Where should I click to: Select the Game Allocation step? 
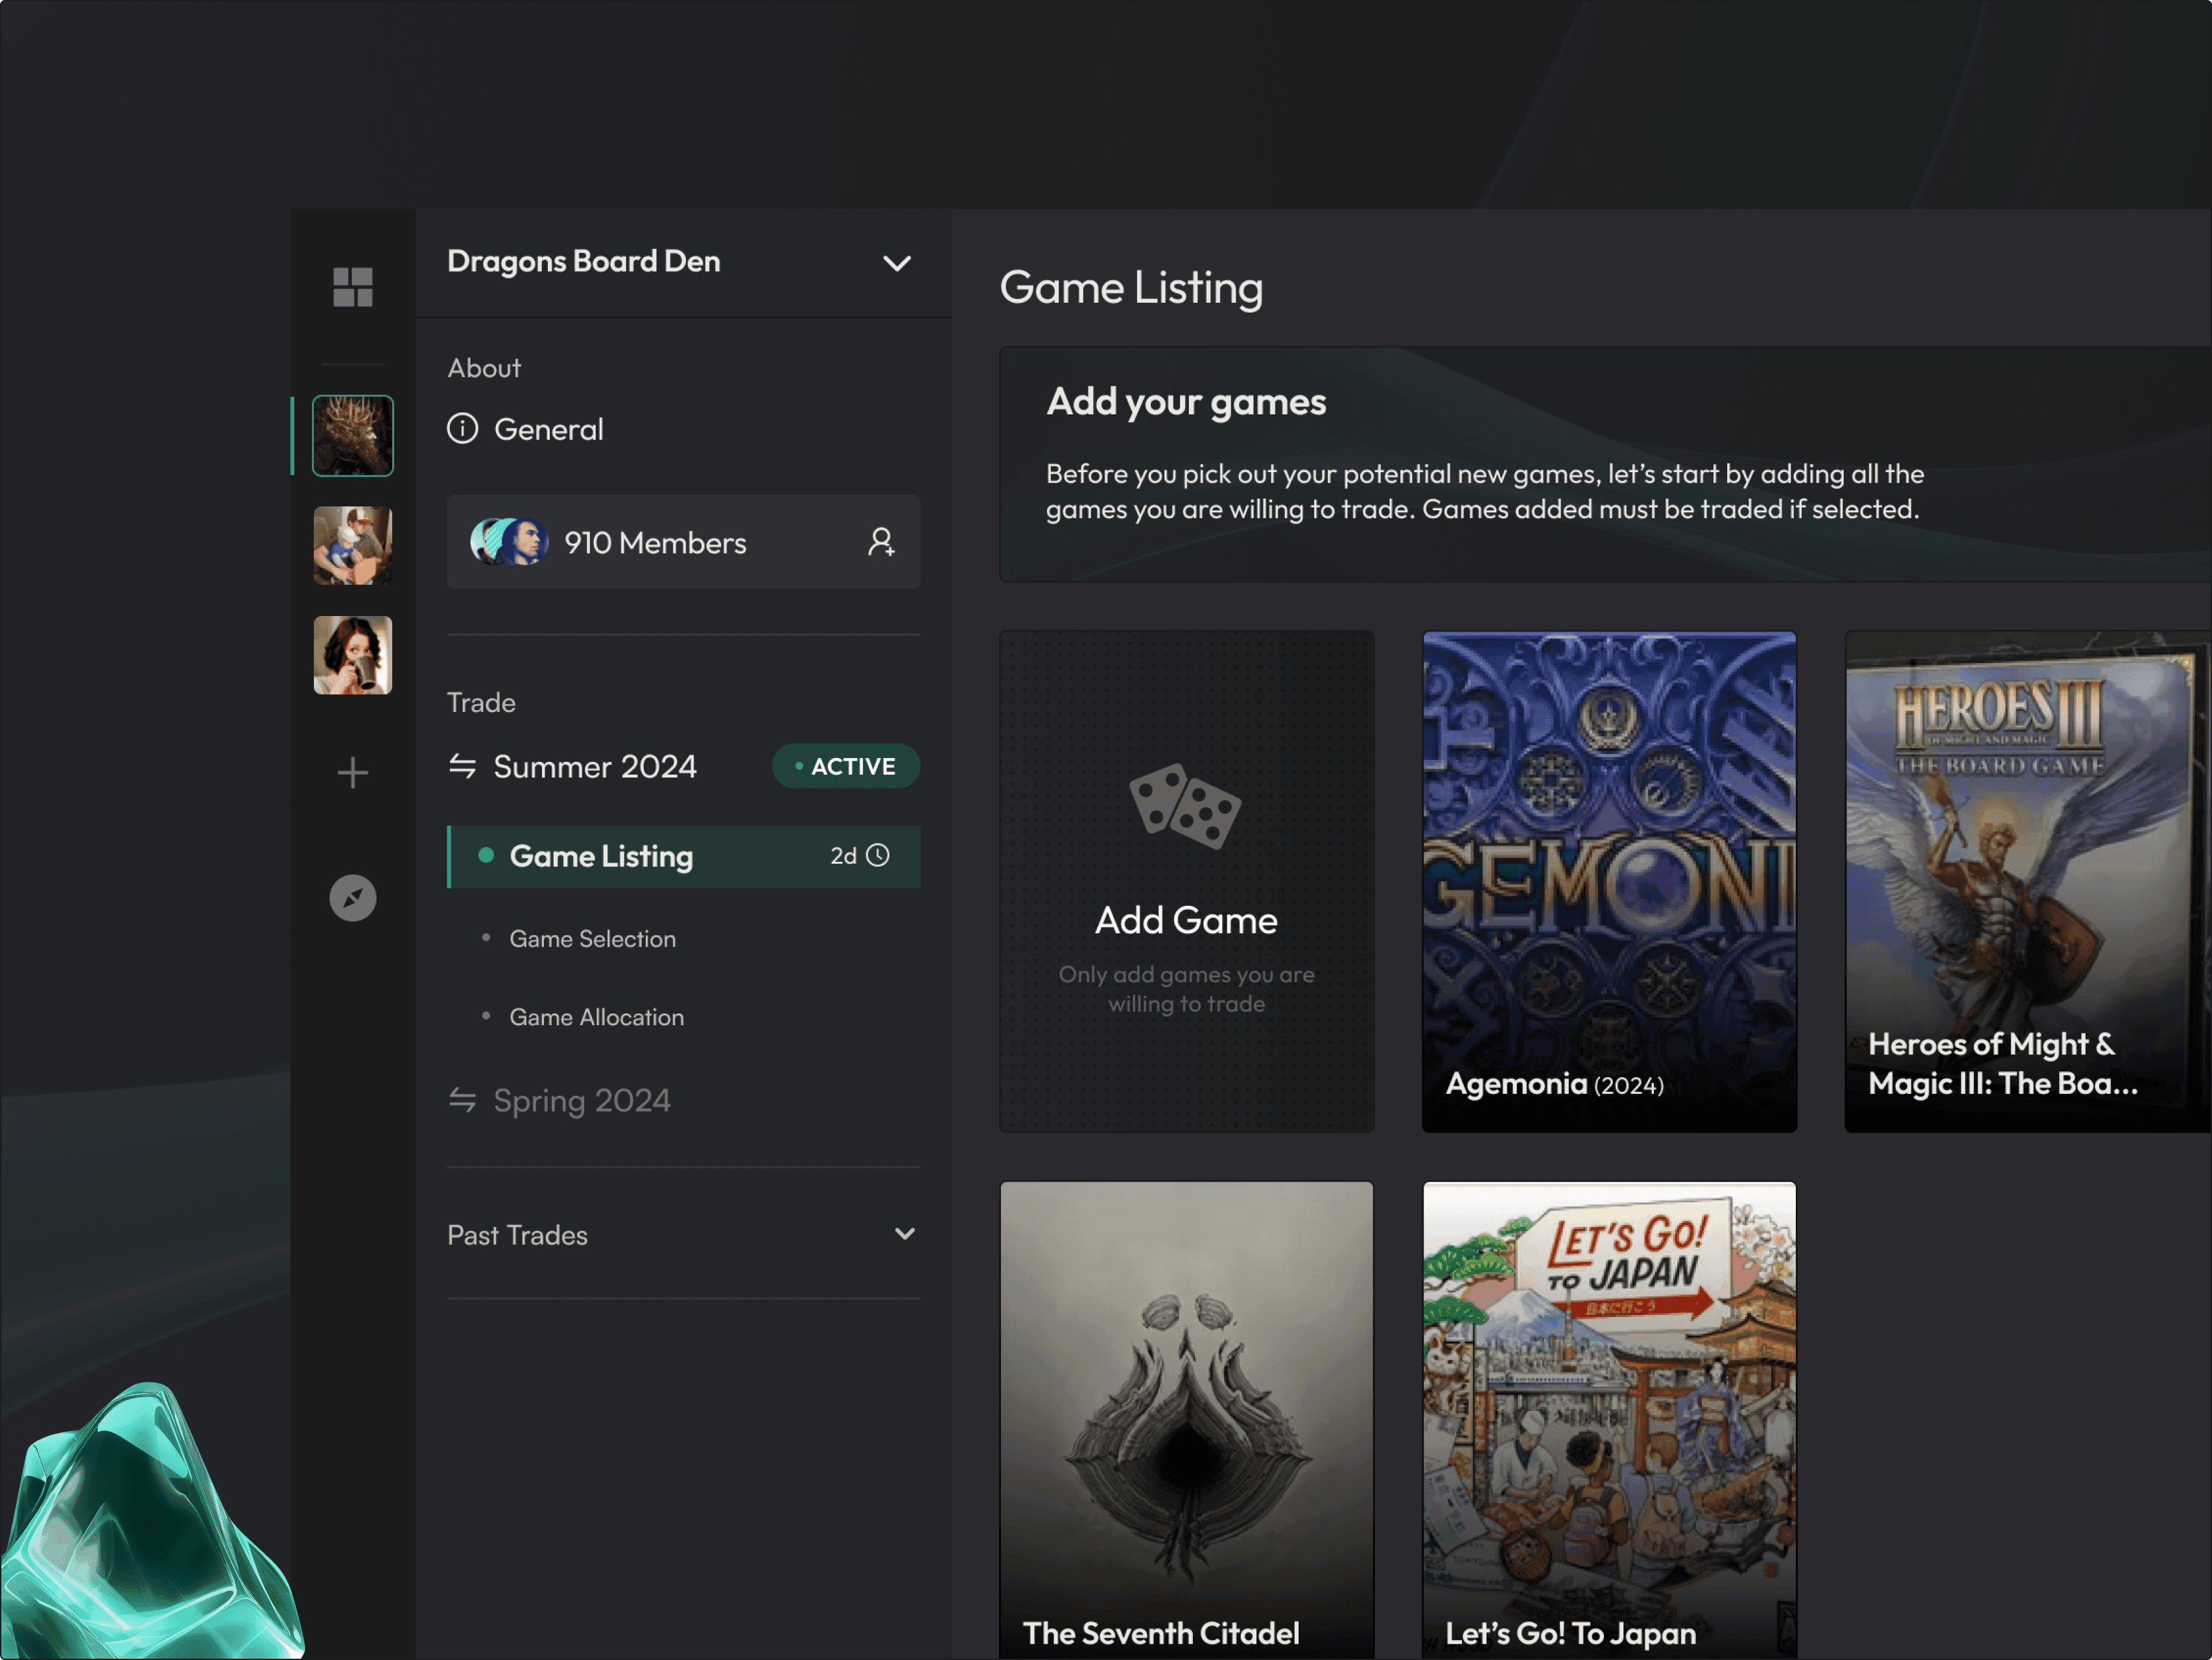point(596,1017)
